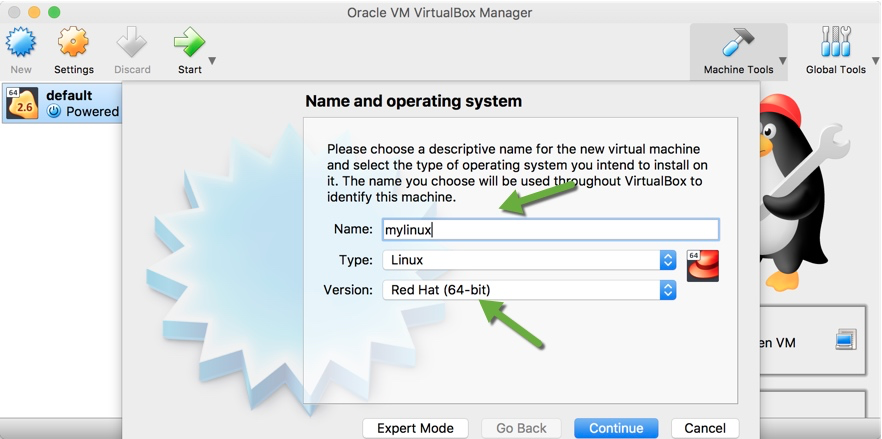The width and height of the screenshot is (882, 439).
Task: Open the Version dropdown showing Red Hat
Action: click(529, 290)
